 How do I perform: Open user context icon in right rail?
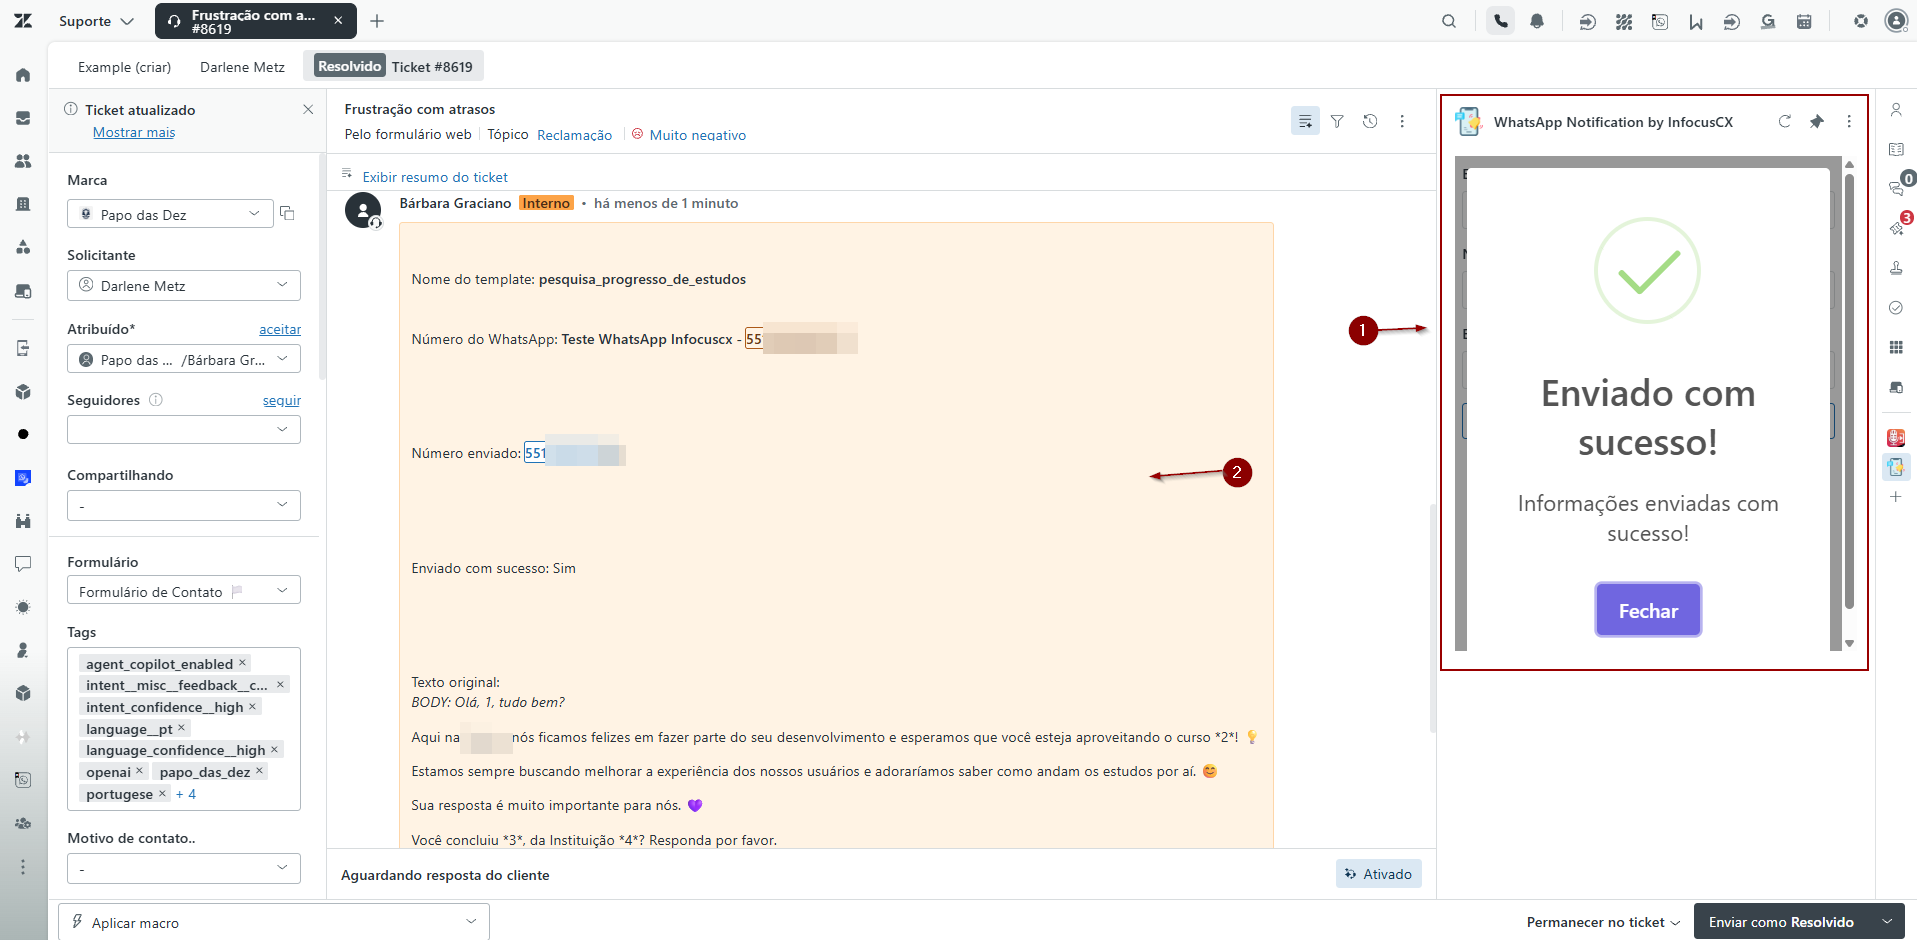1895,110
